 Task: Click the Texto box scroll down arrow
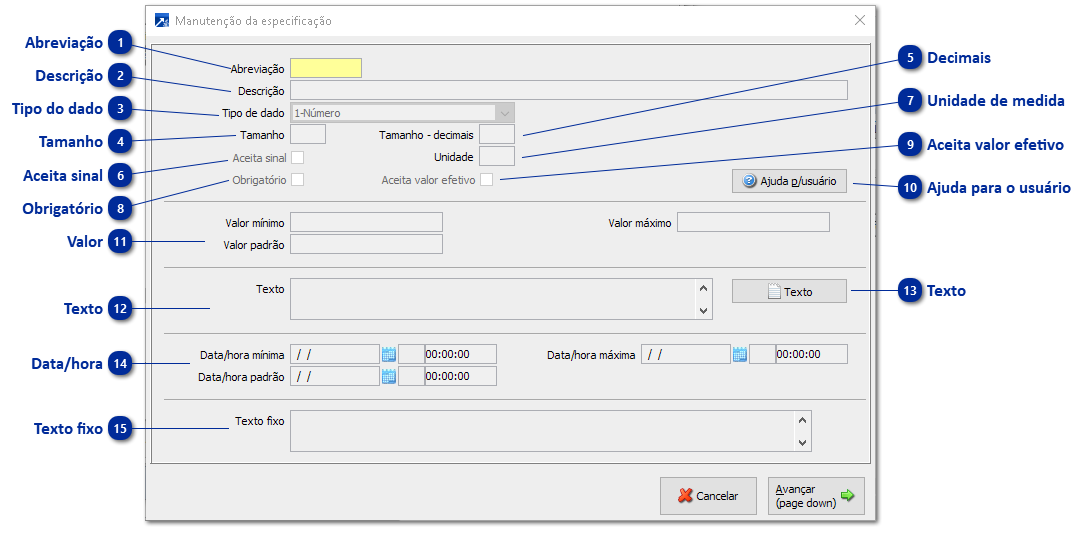tap(704, 311)
